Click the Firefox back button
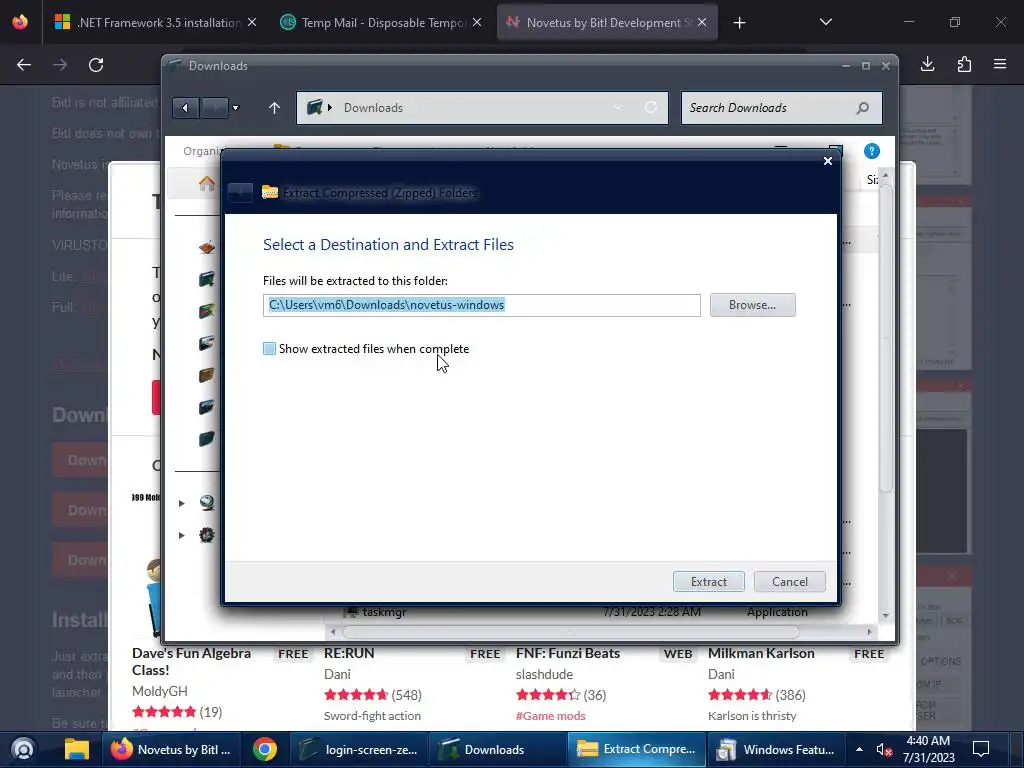 (24, 65)
